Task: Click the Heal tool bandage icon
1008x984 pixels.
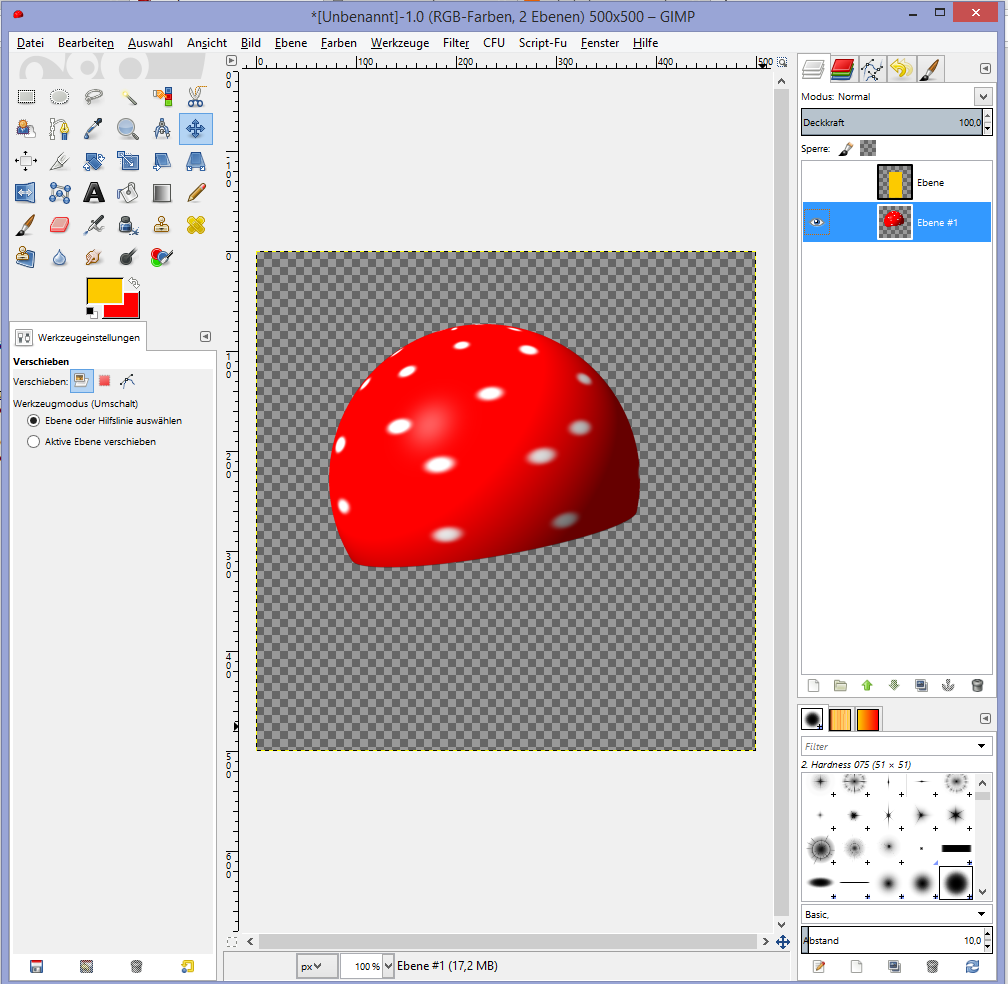Action: (x=195, y=224)
